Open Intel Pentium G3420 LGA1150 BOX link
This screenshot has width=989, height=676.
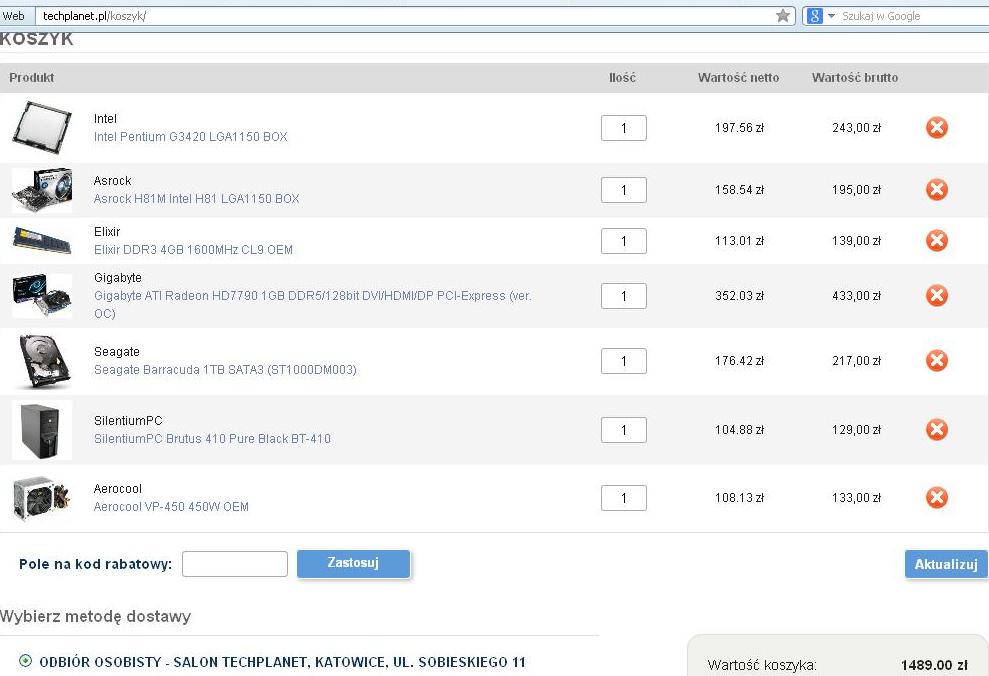click(190, 137)
